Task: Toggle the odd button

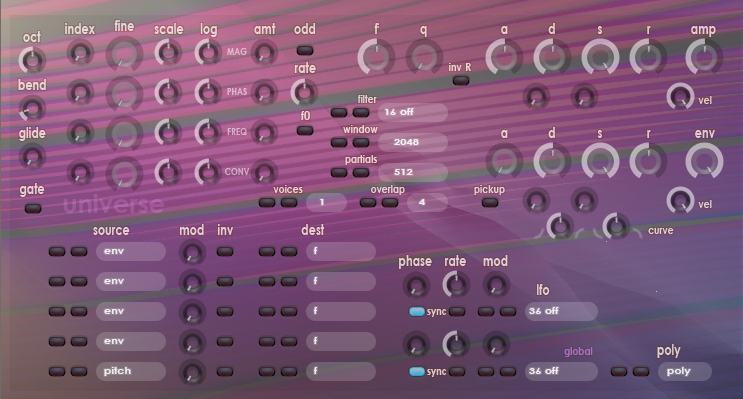Action: [305, 50]
